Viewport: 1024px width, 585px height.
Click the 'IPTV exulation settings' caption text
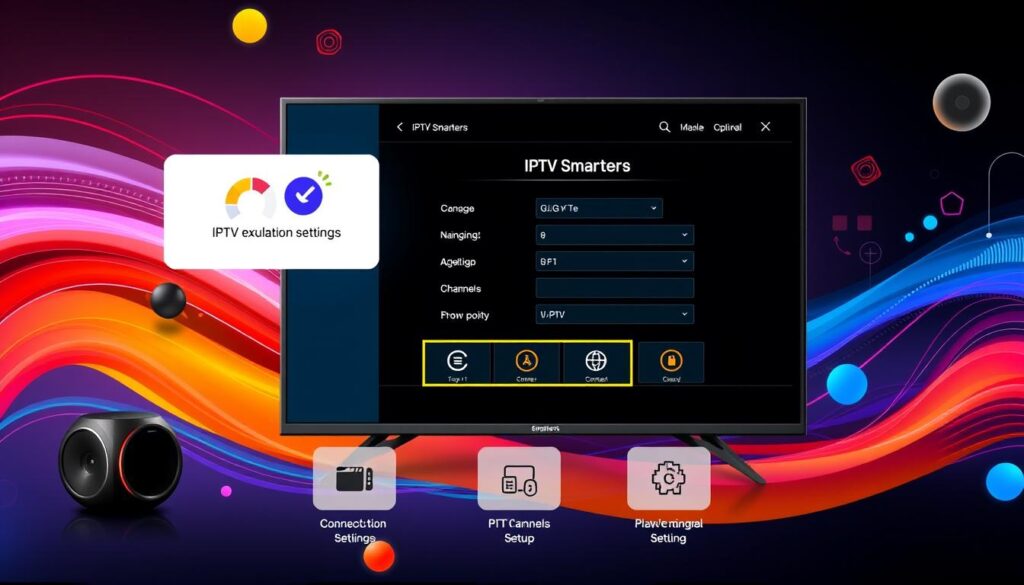click(x=276, y=232)
